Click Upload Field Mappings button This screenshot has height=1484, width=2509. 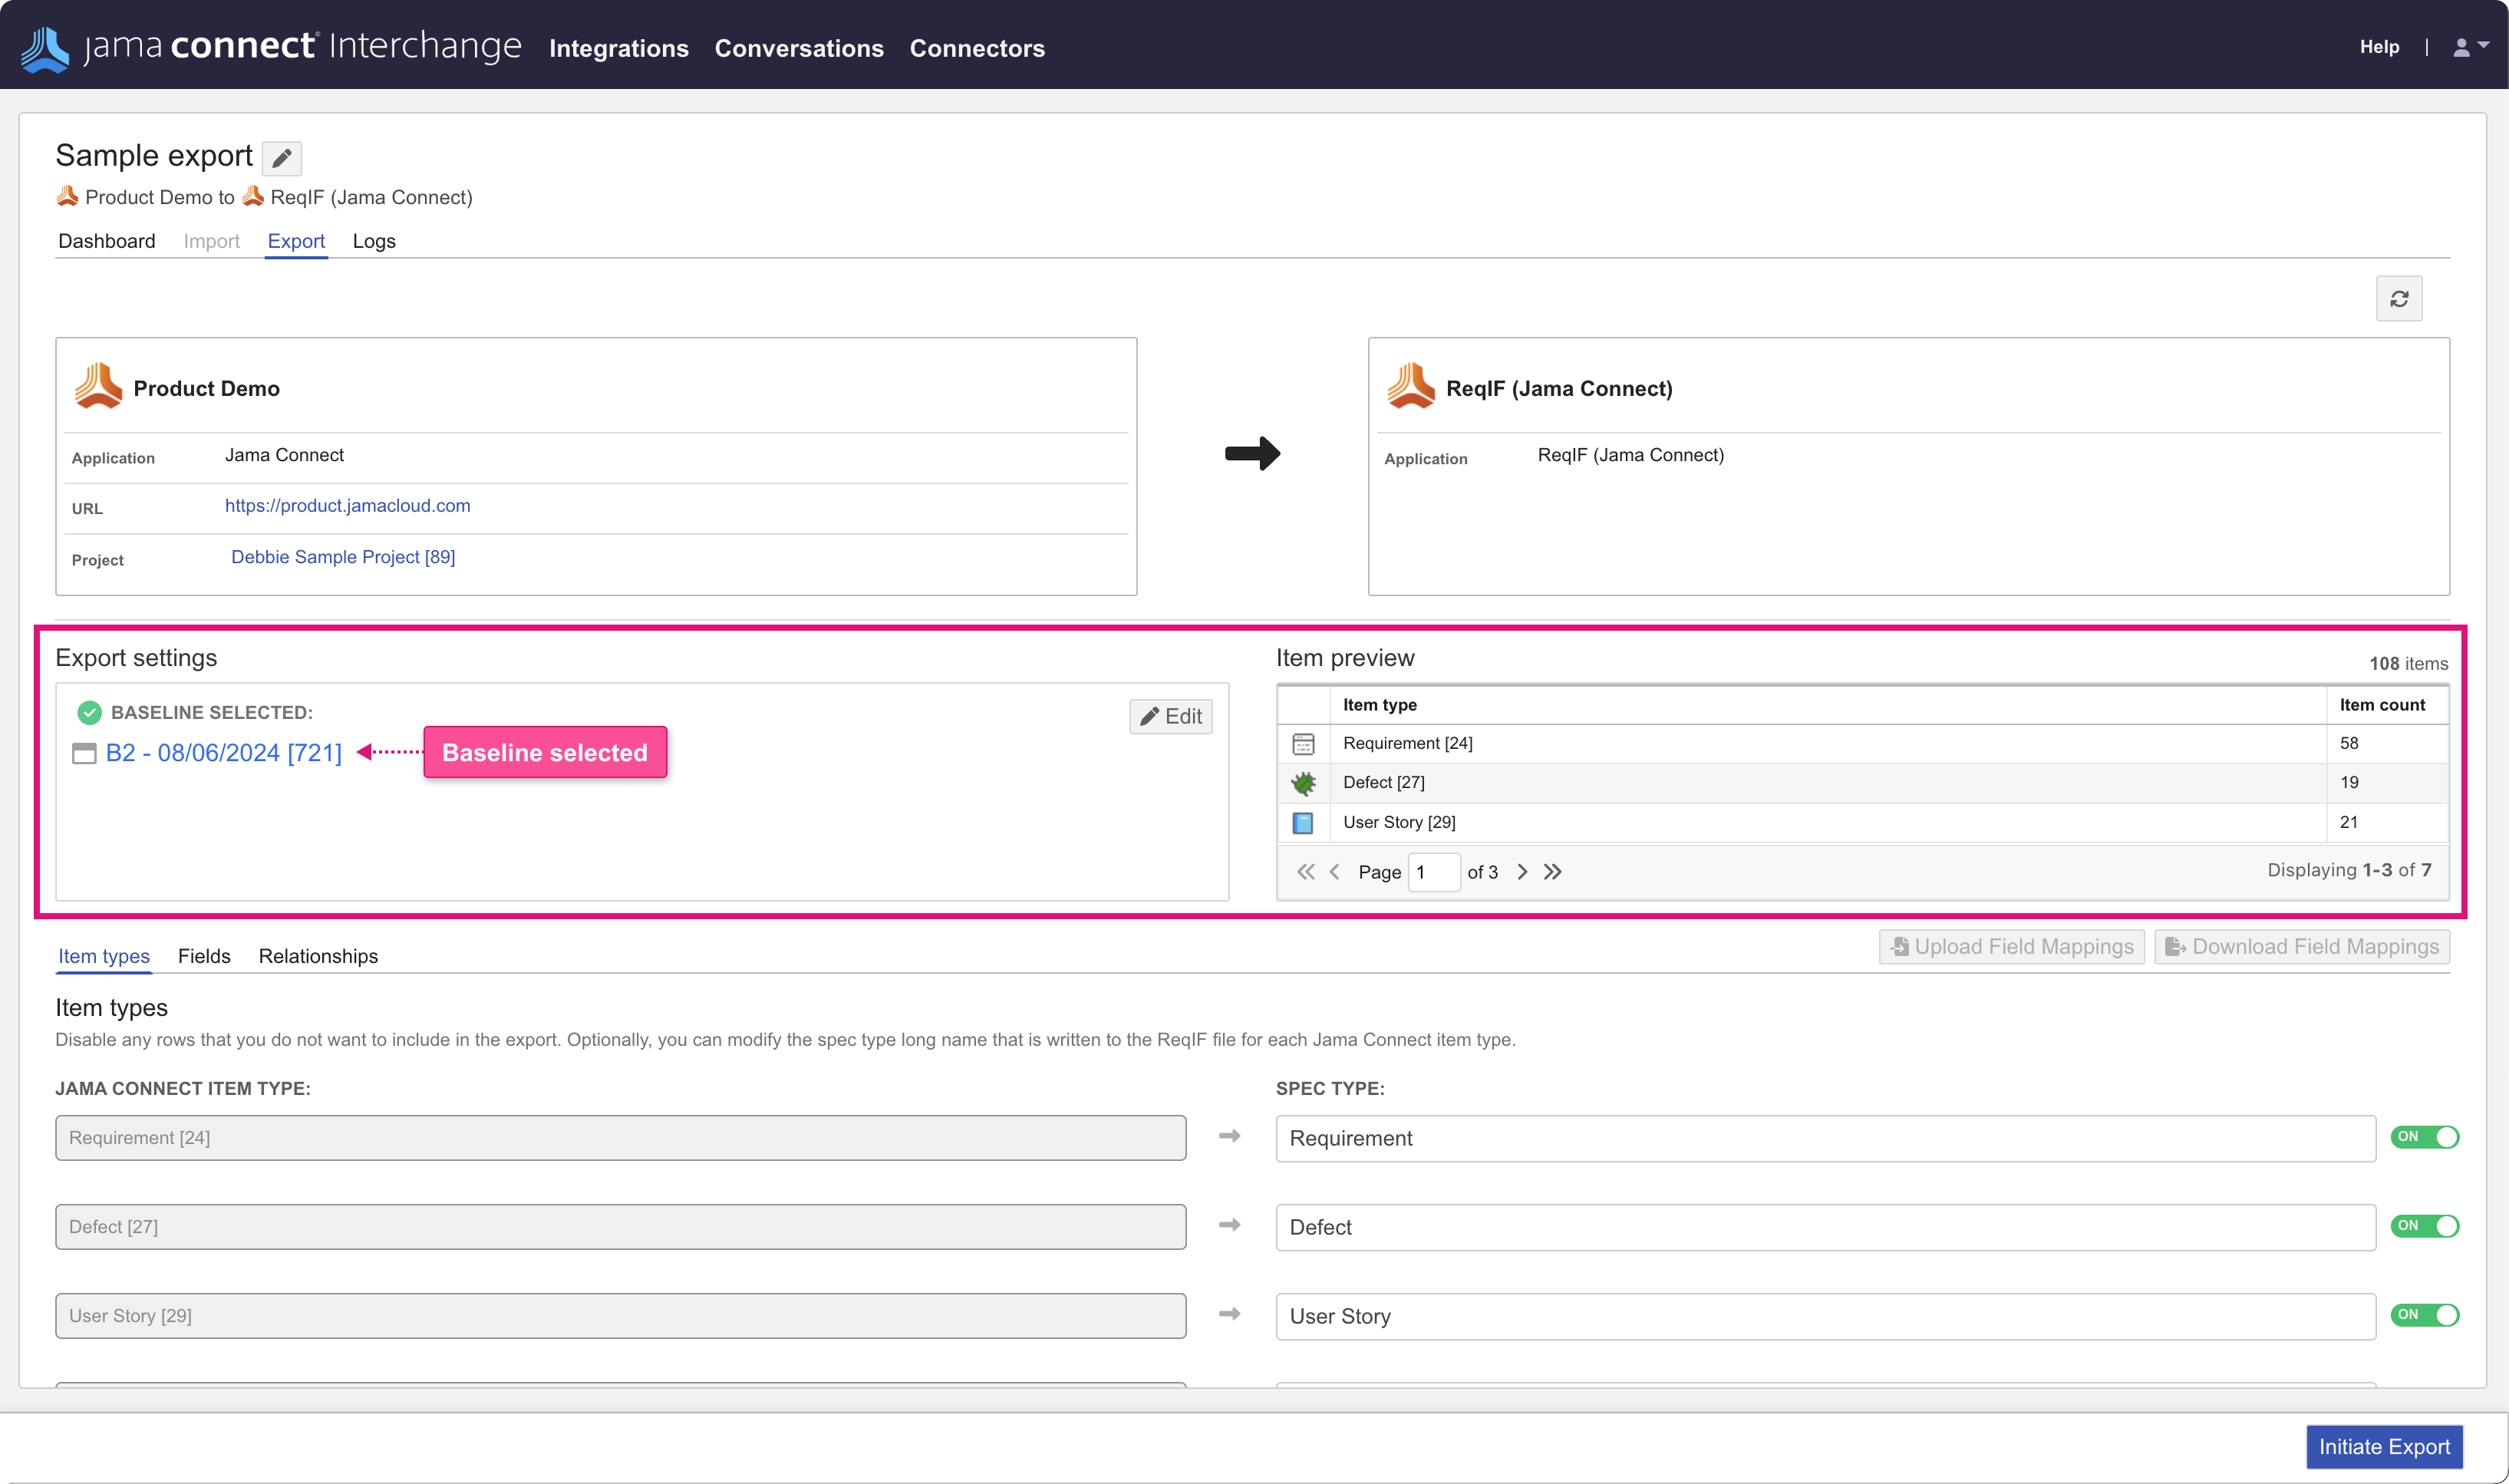(2012, 947)
